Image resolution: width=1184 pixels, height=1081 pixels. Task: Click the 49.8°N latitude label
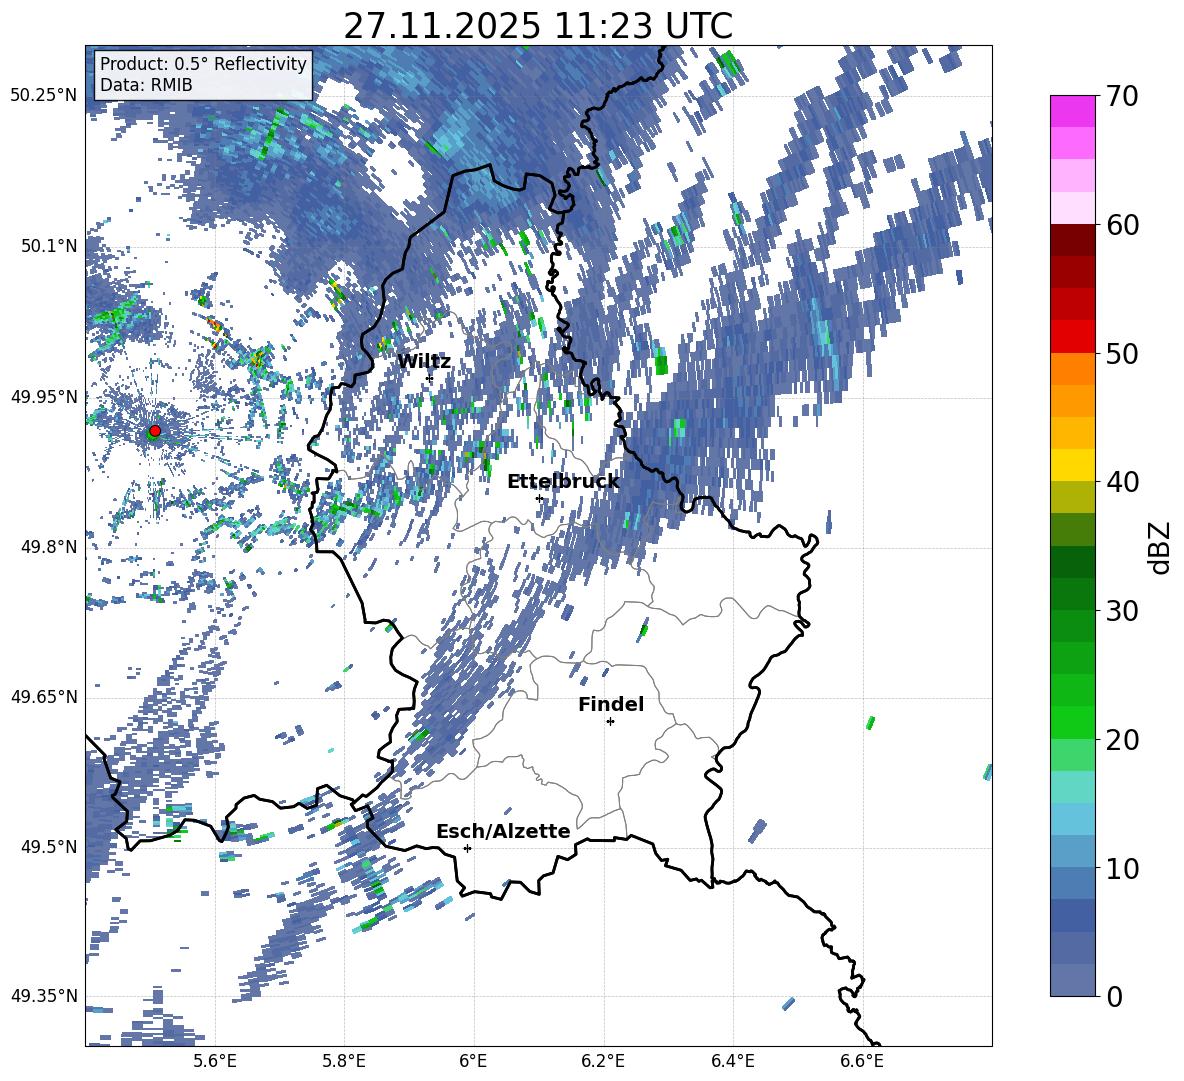pos(48,547)
